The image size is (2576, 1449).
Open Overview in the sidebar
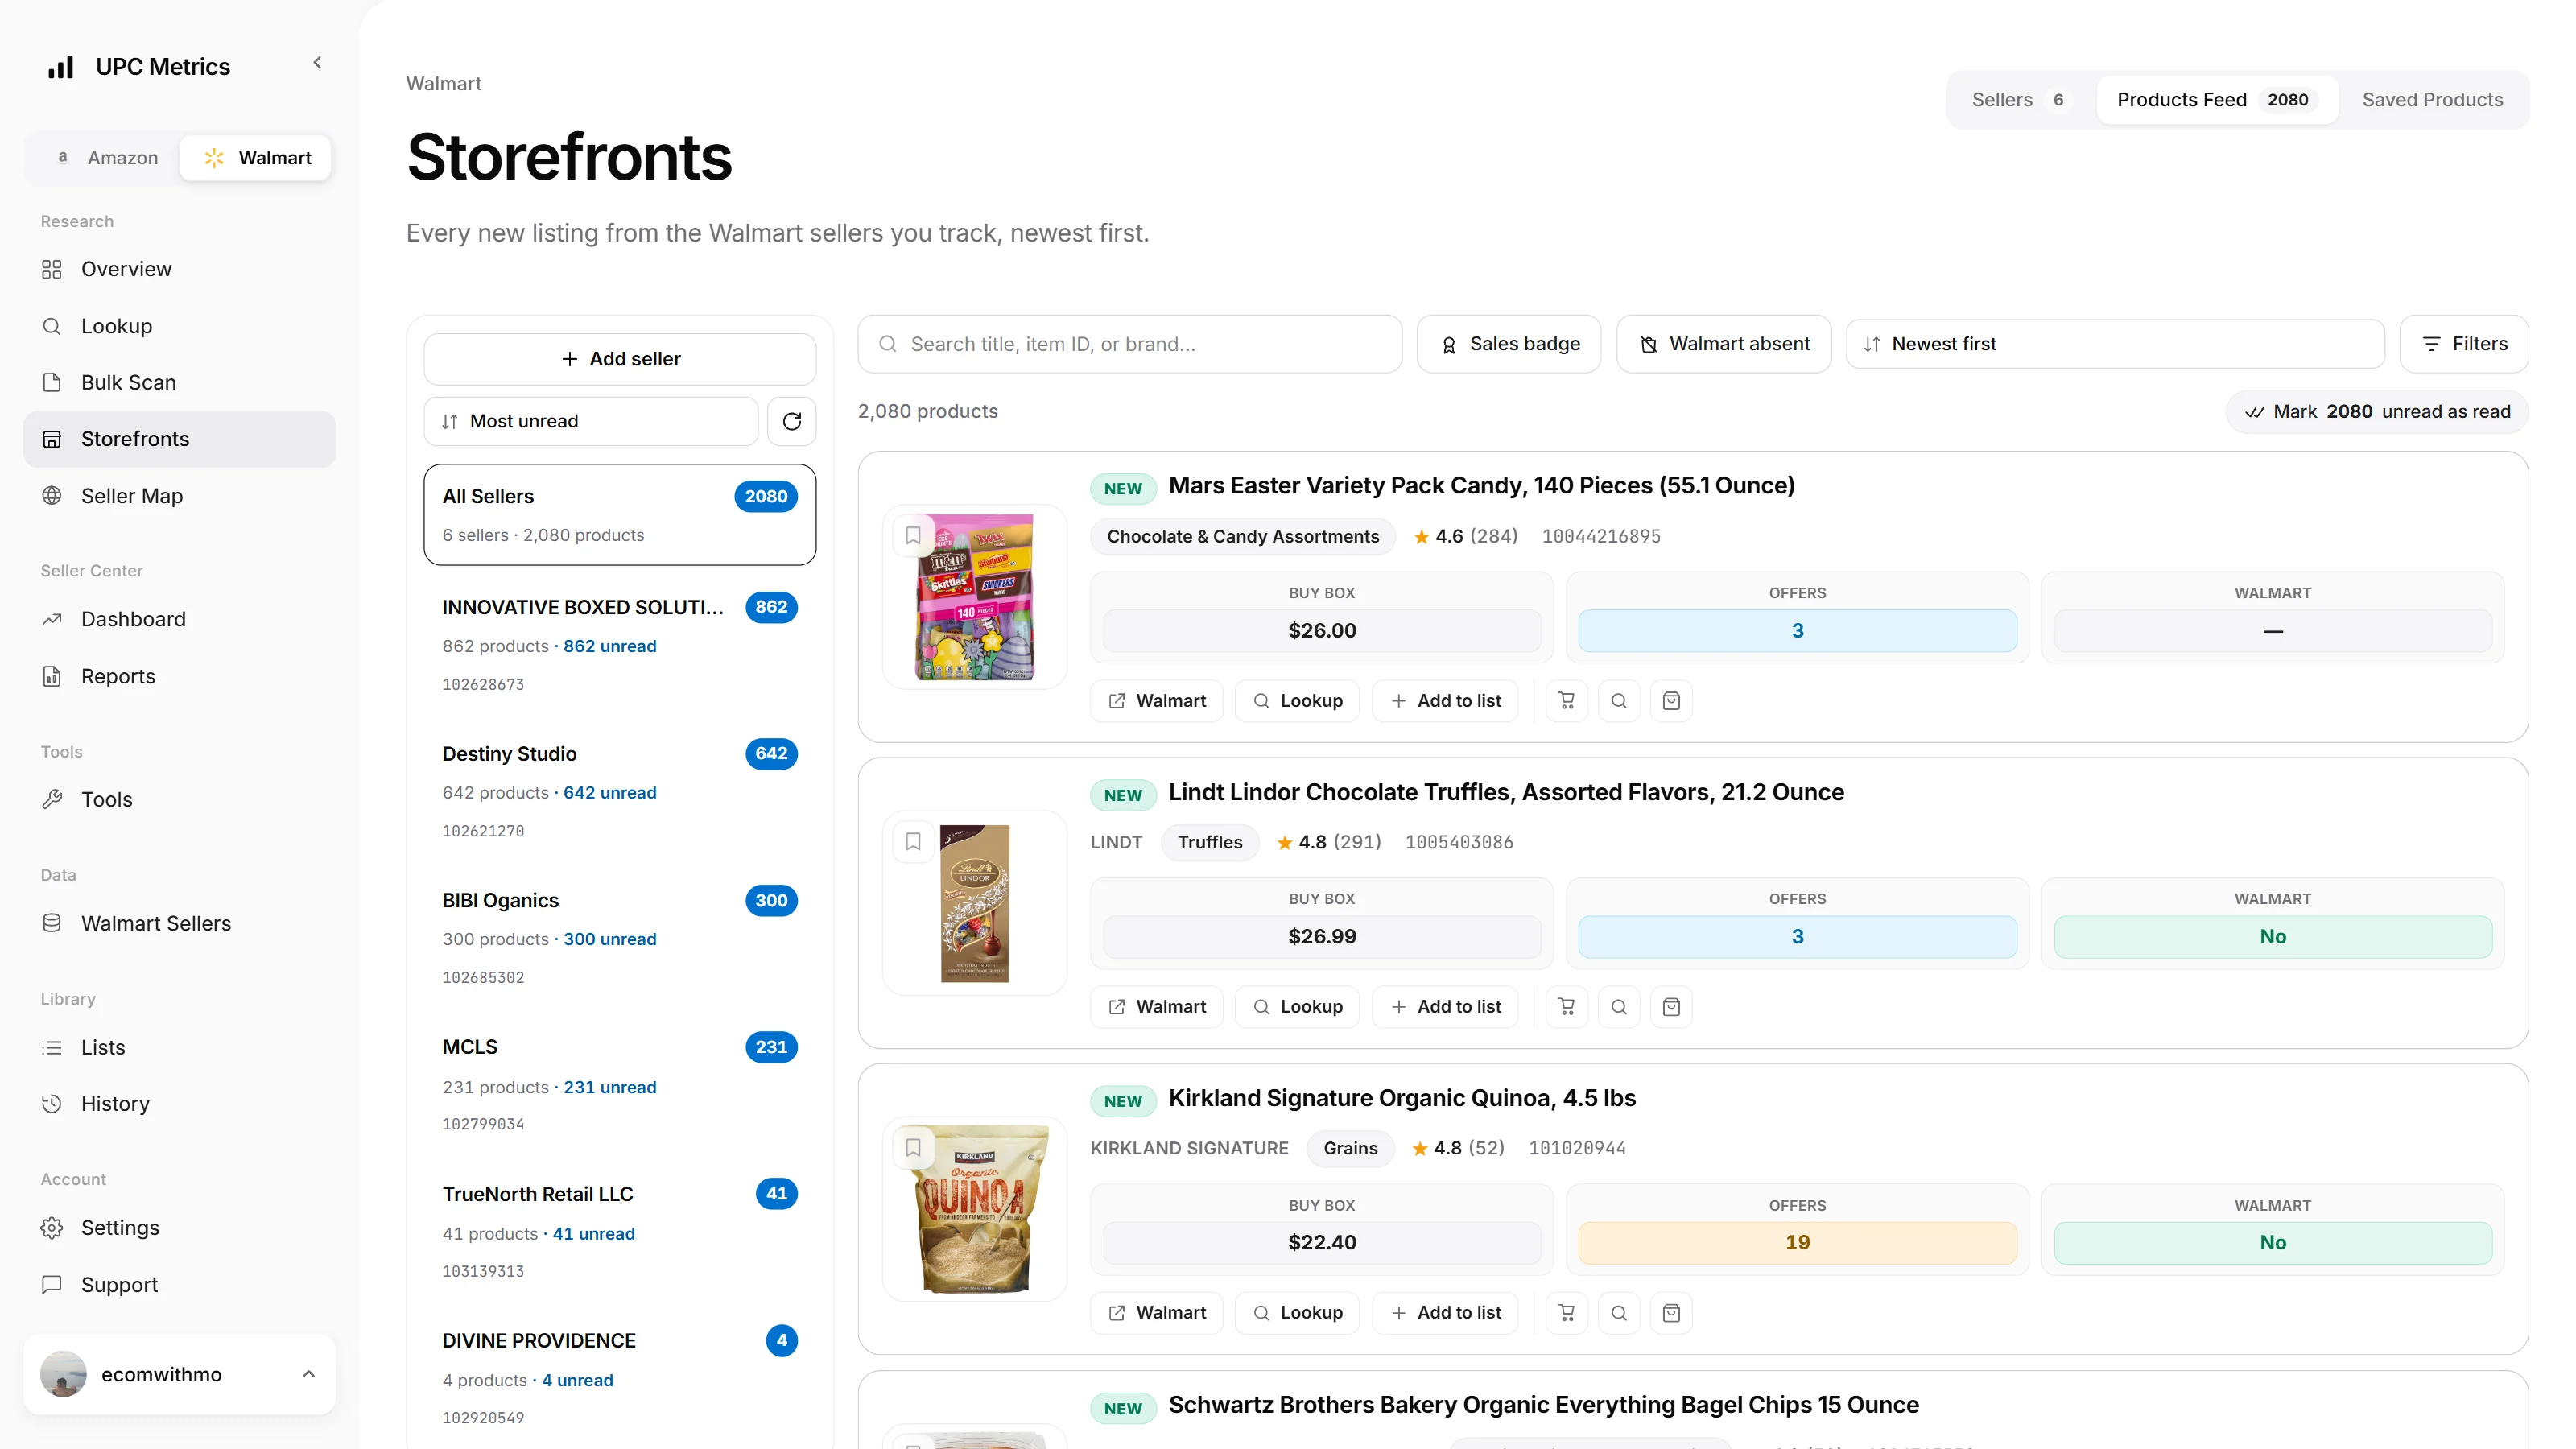coord(179,269)
